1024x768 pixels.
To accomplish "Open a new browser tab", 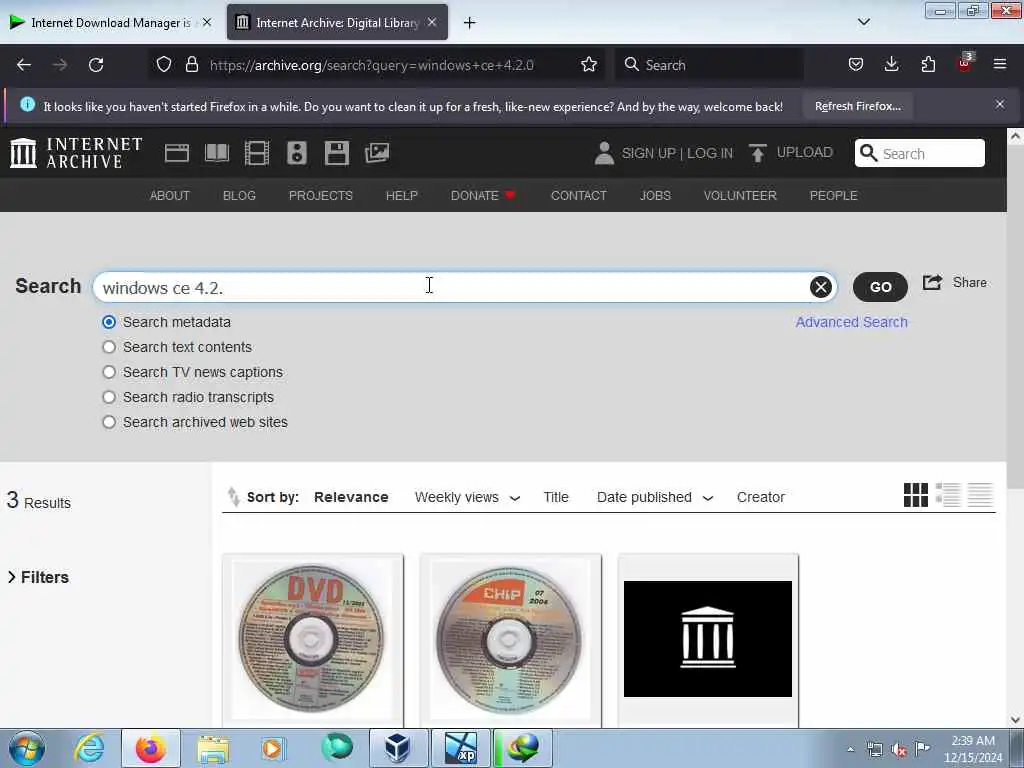I will (469, 23).
